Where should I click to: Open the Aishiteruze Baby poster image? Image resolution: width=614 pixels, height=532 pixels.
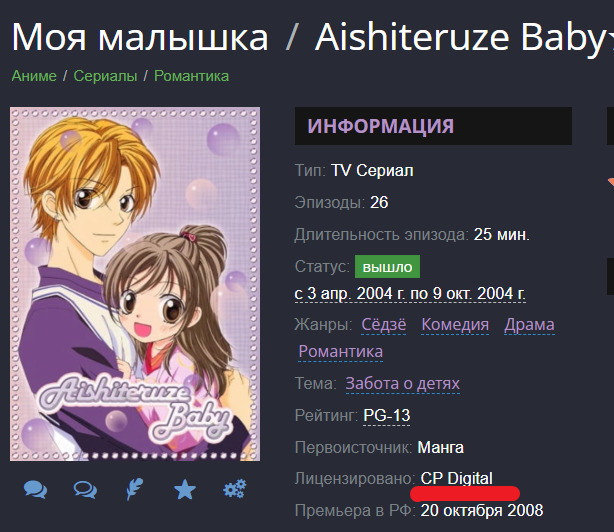135,284
